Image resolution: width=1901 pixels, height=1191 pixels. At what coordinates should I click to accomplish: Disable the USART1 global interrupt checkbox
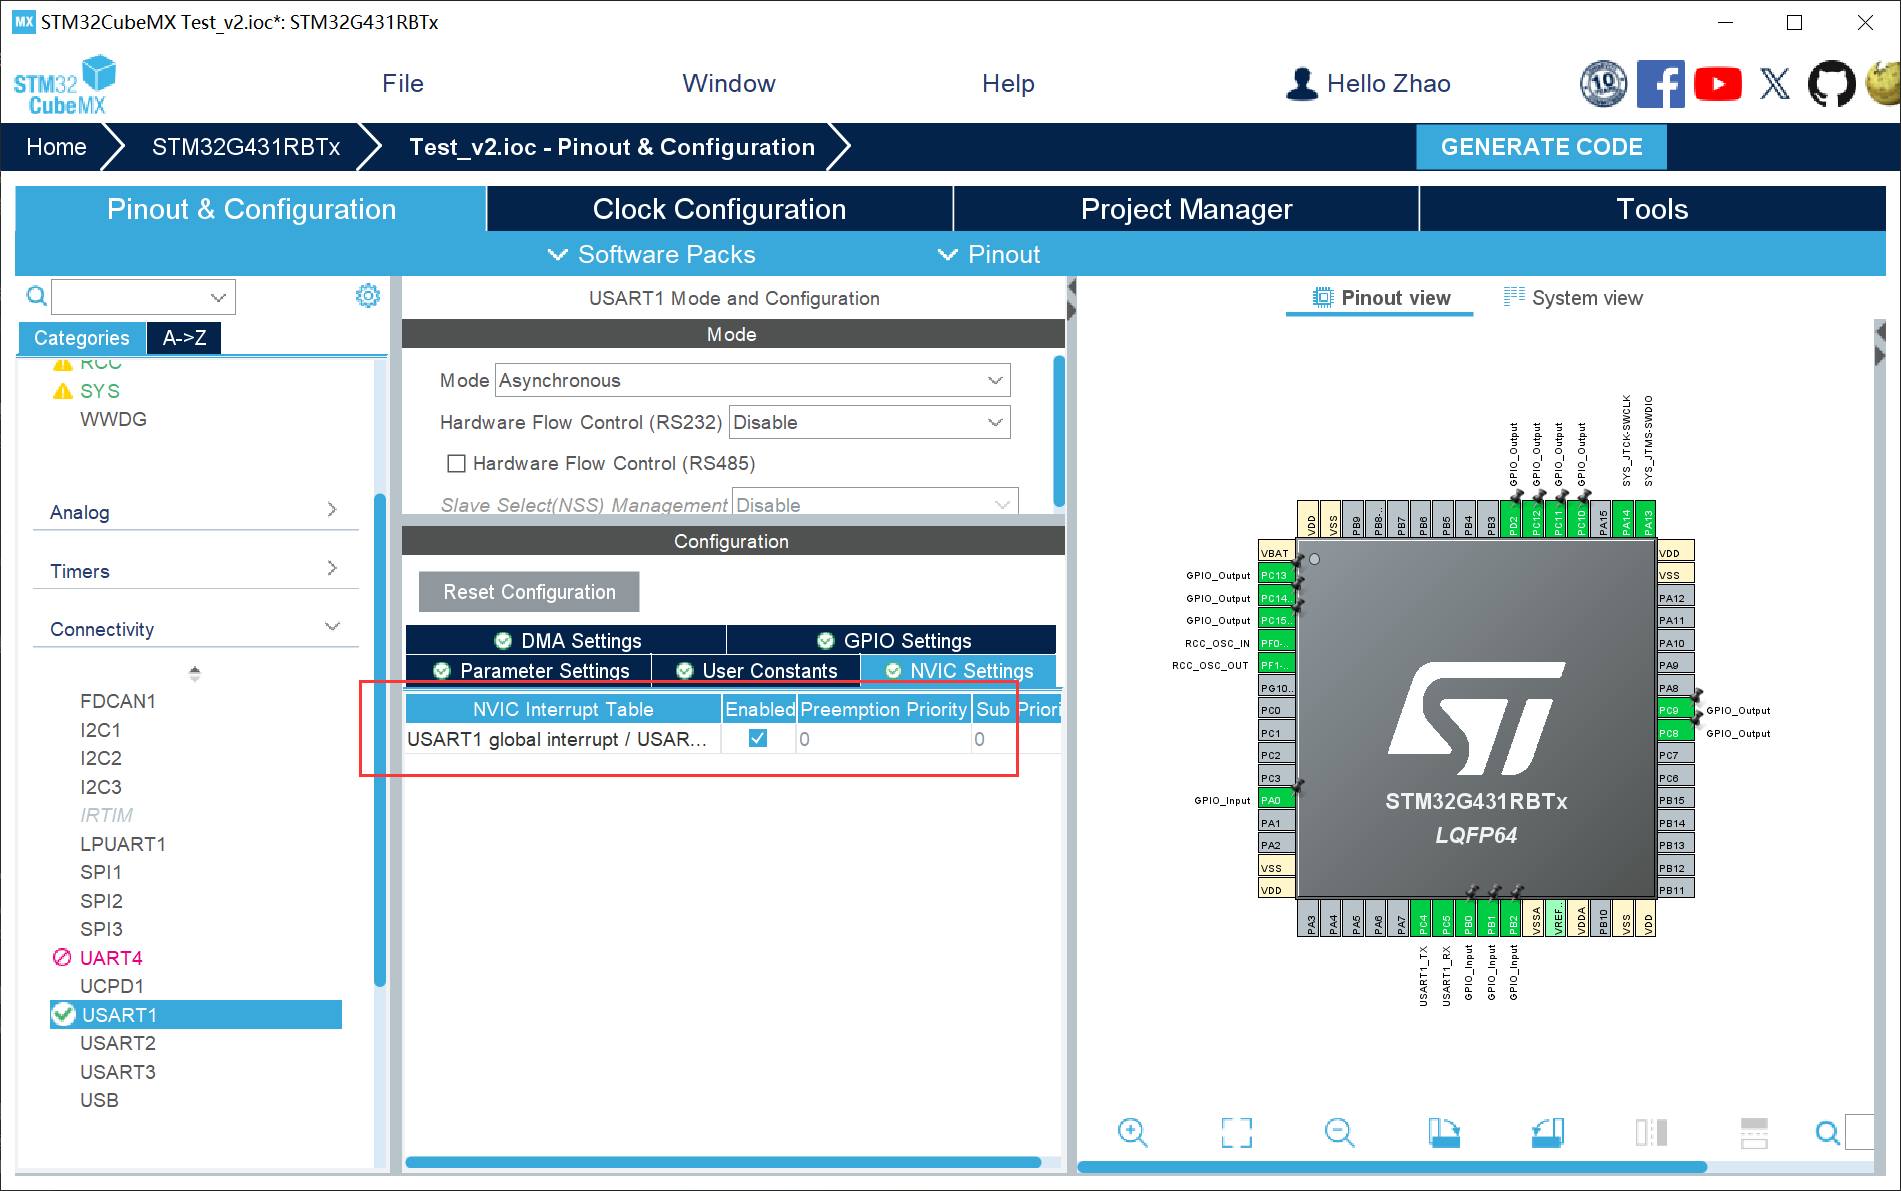(758, 739)
